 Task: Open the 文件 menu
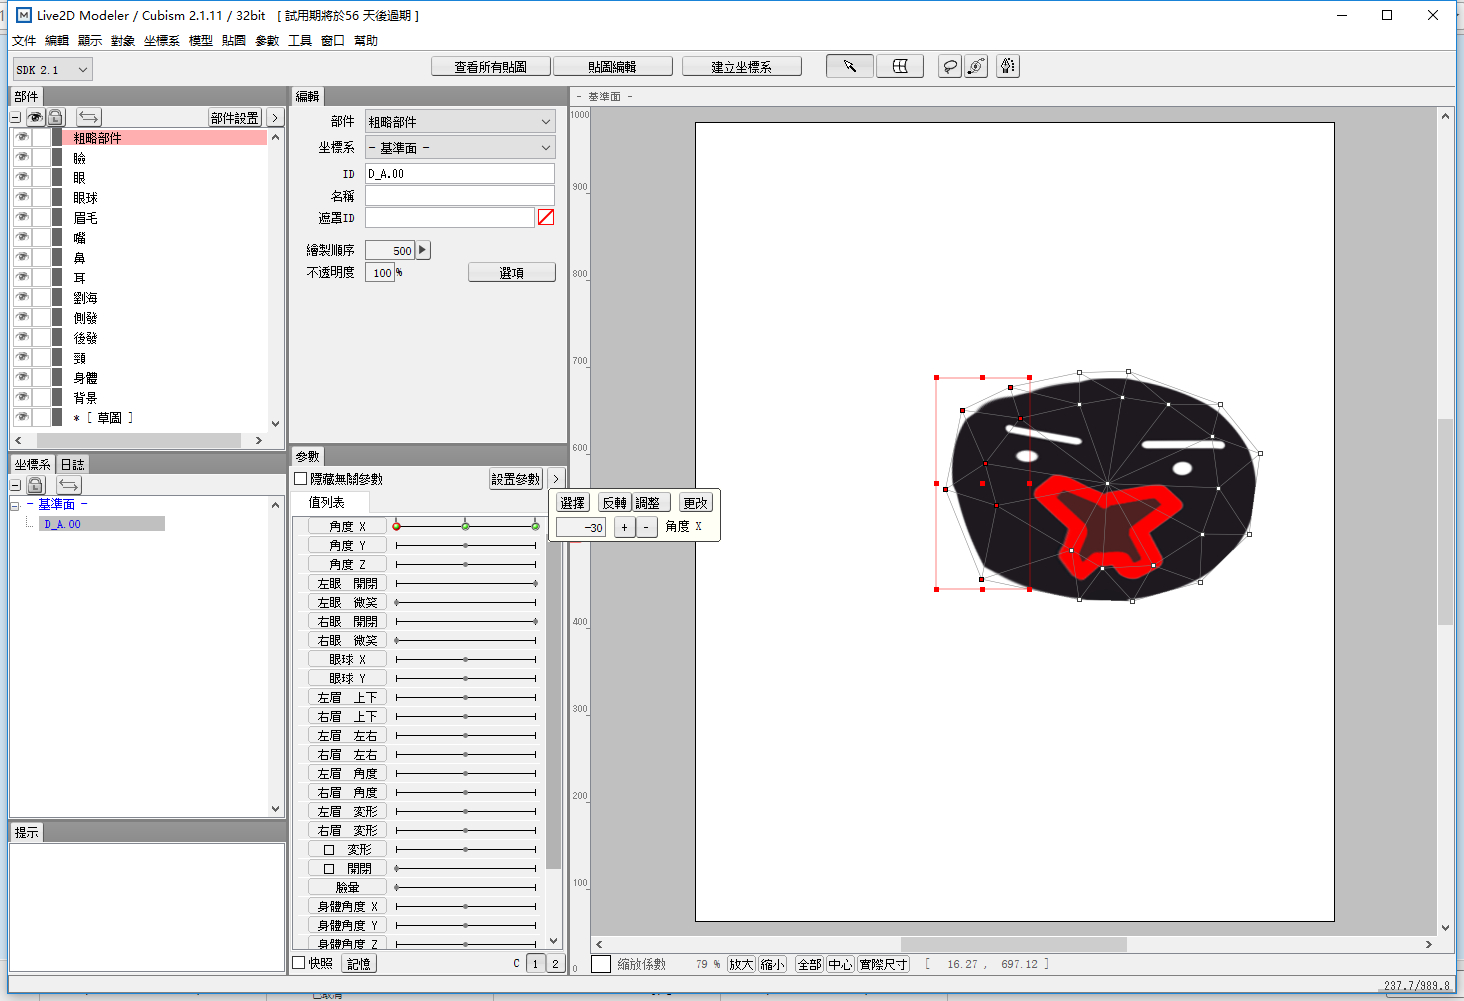pos(24,41)
